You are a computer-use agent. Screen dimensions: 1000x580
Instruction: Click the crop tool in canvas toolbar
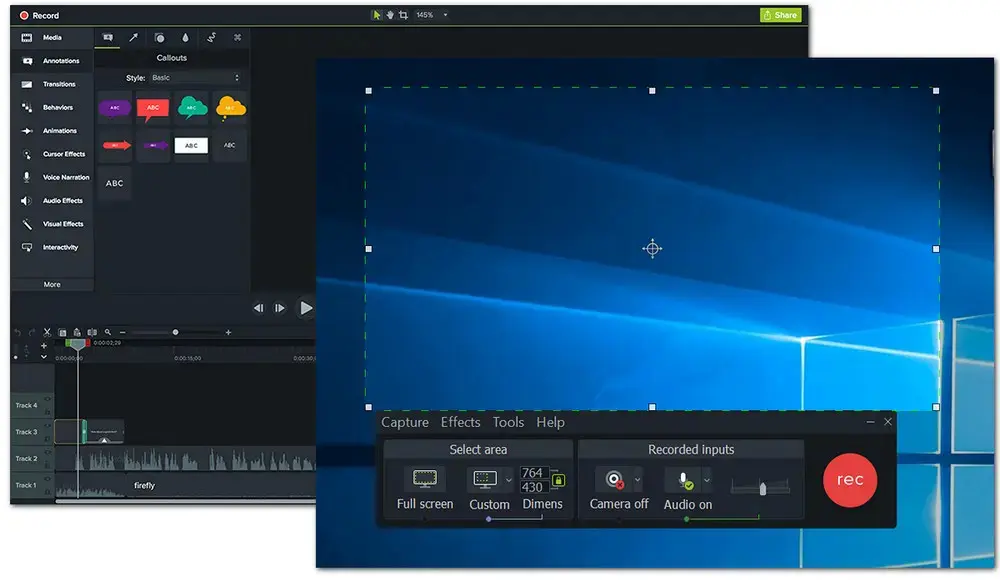(403, 15)
